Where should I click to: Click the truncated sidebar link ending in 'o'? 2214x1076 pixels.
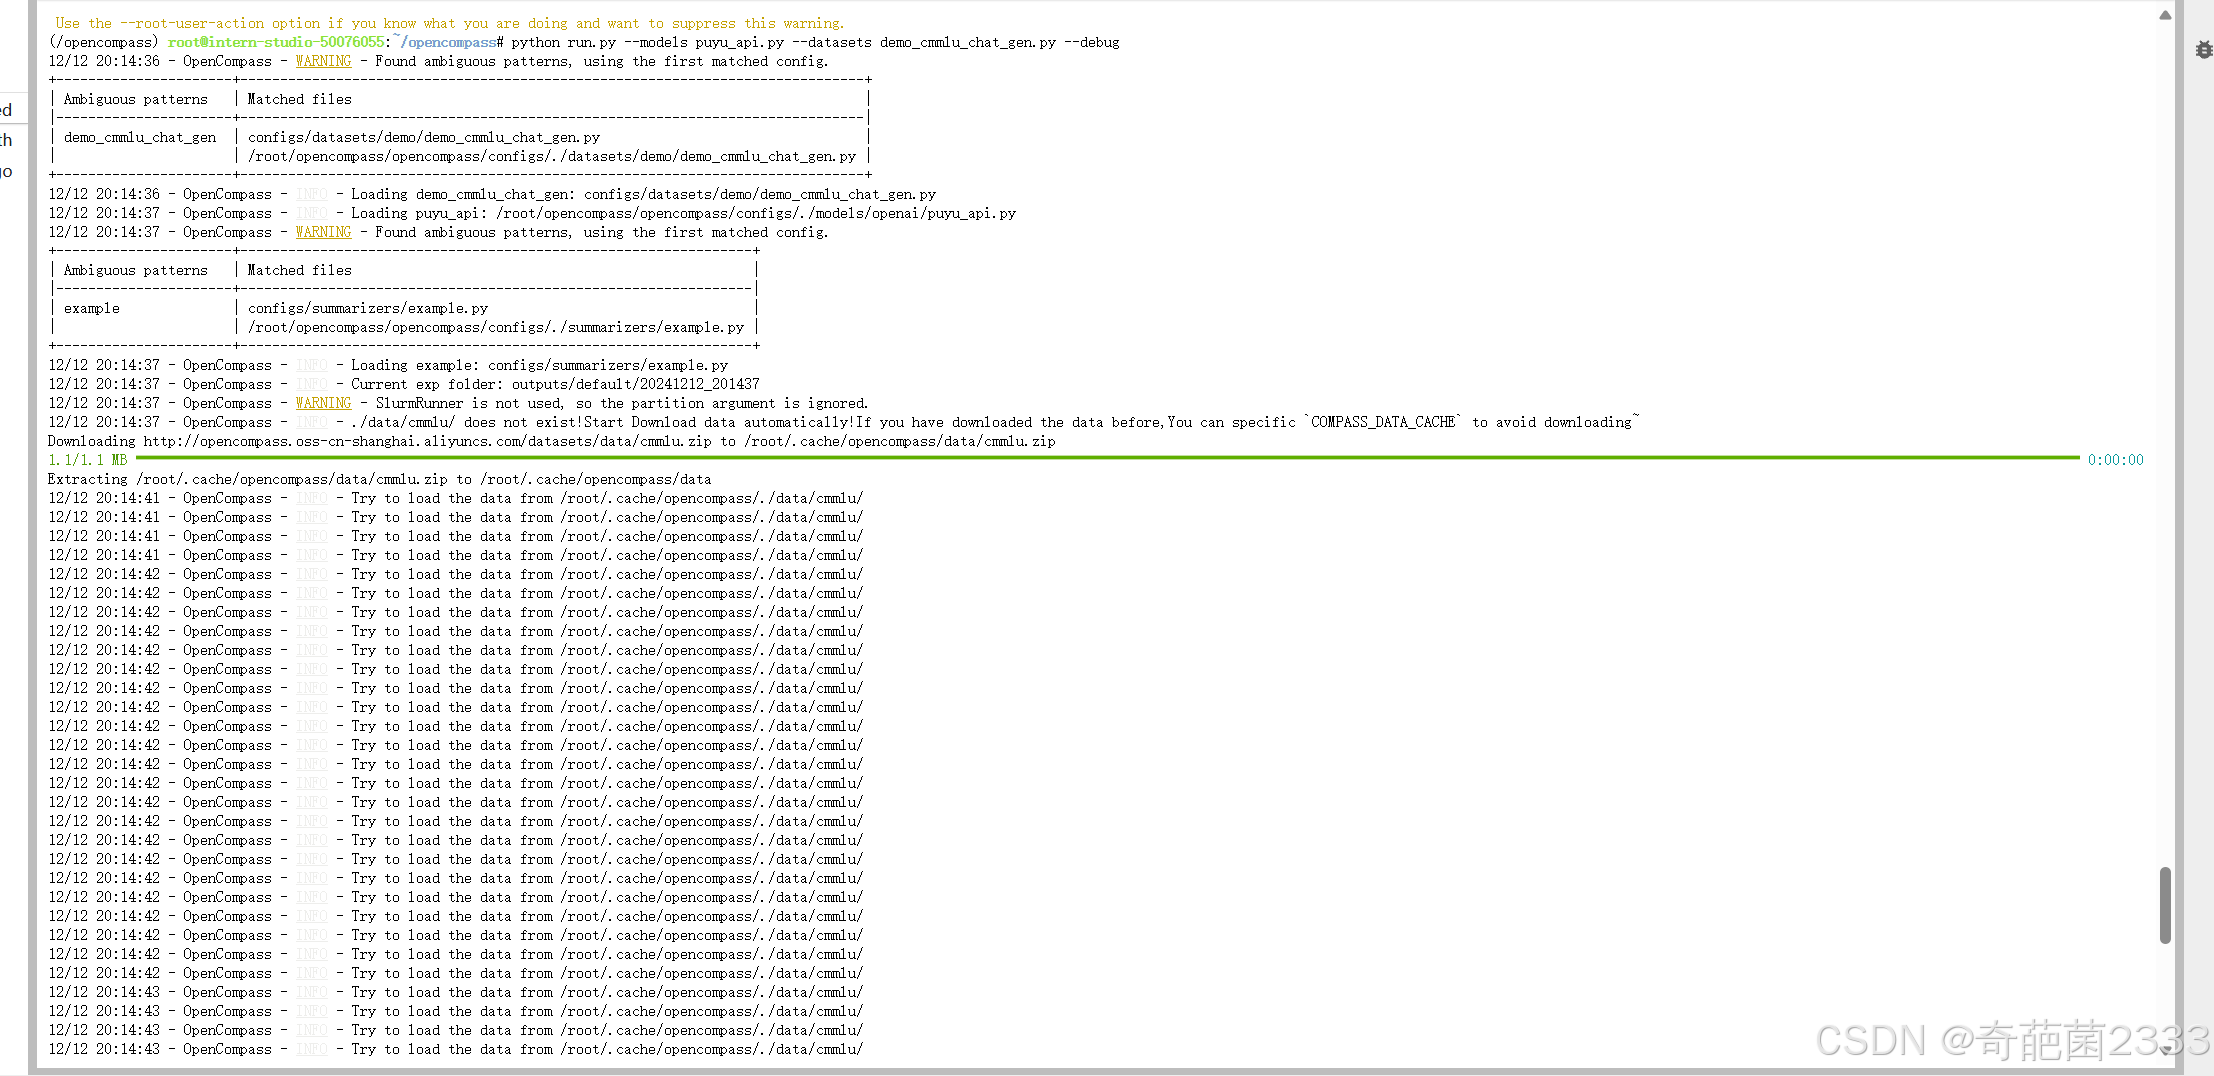point(6,171)
